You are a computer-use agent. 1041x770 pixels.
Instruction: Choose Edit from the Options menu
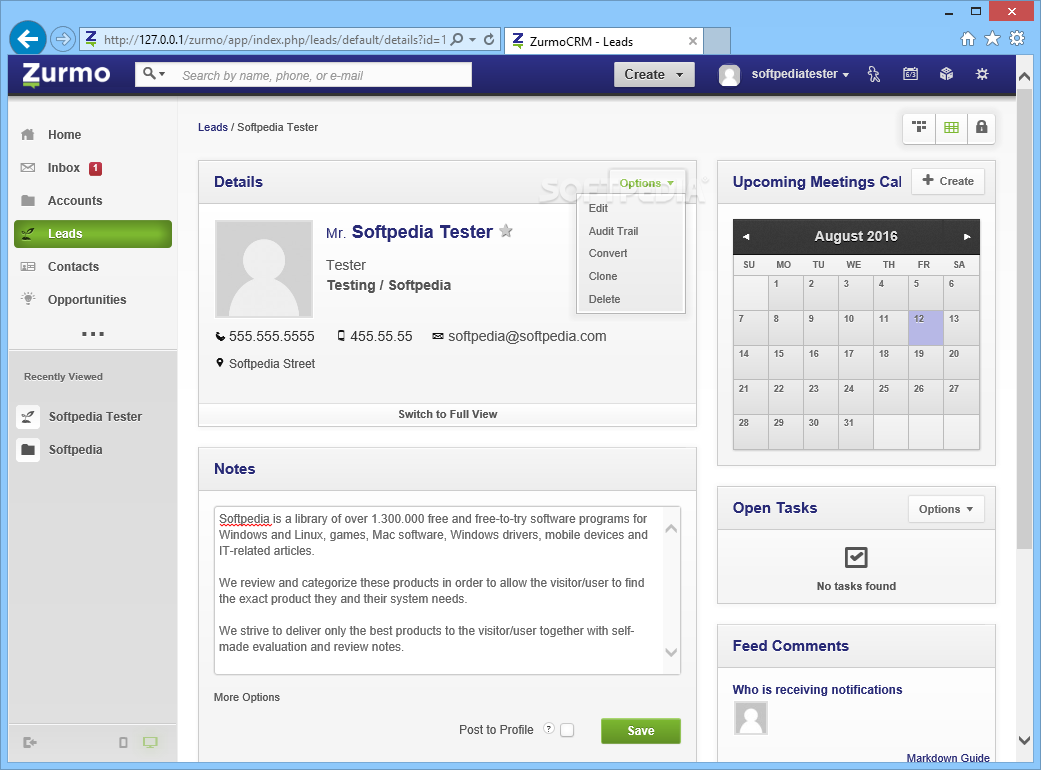pos(598,208)
